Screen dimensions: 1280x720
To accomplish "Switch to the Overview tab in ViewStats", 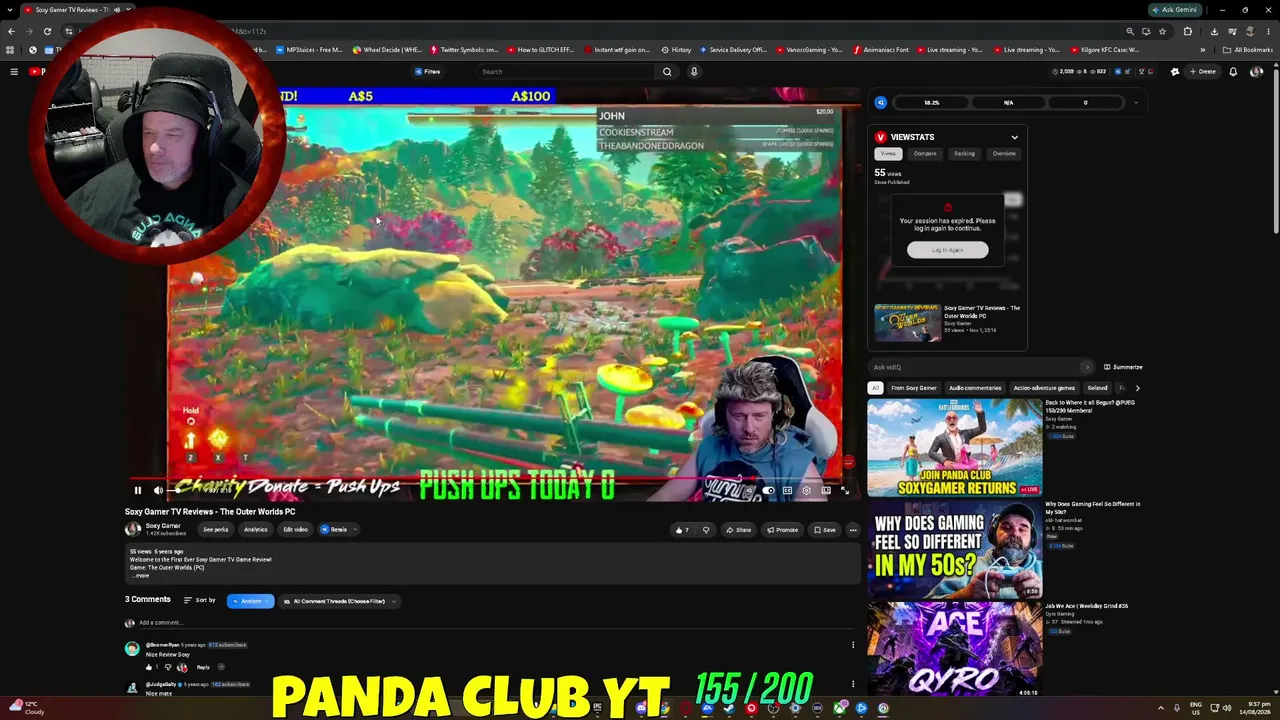I will (x=1004, y=154).
